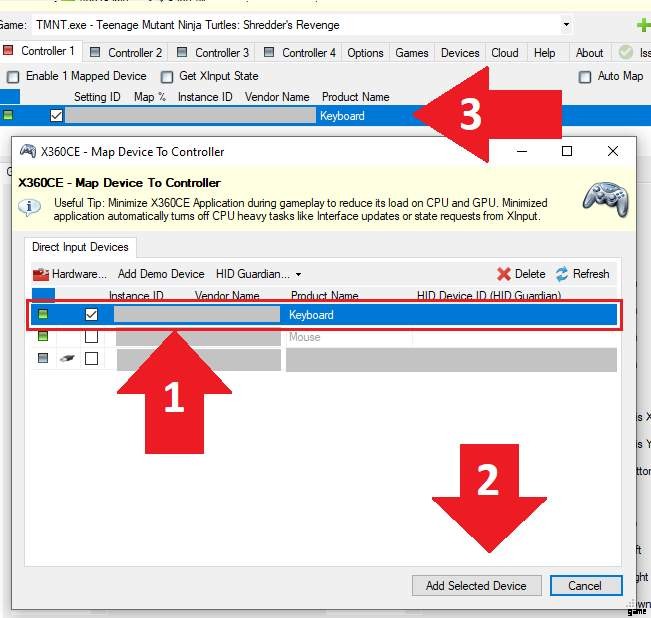The image size is (651, 618).
Task: Click the Controller 2 tab status icon
Action: click(95, 52)
